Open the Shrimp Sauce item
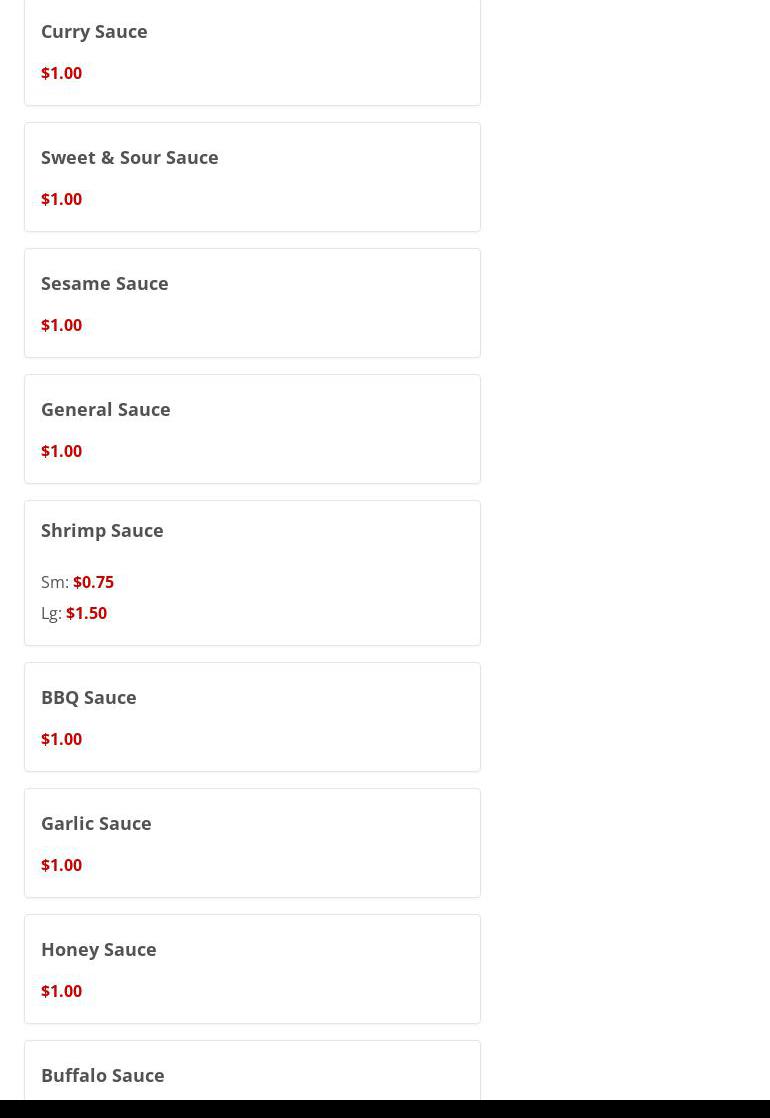 click(x=252, y=573)
